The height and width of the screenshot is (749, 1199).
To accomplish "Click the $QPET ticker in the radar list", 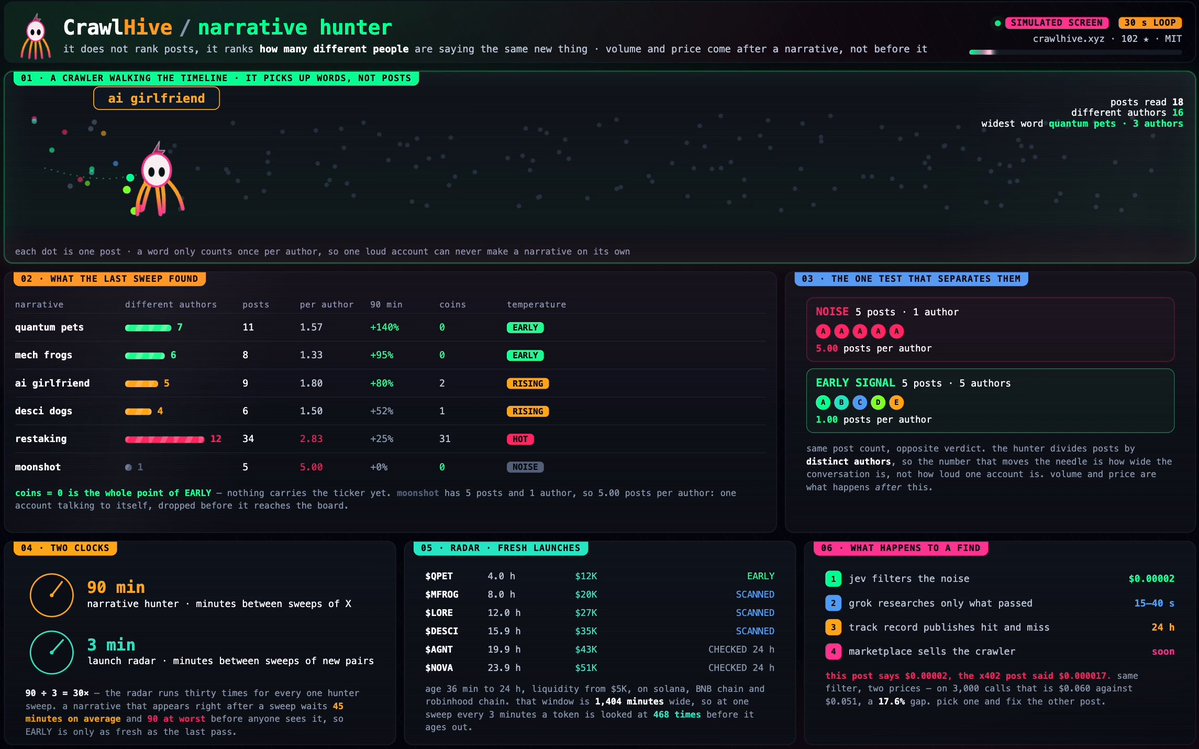I will (439, 576).
